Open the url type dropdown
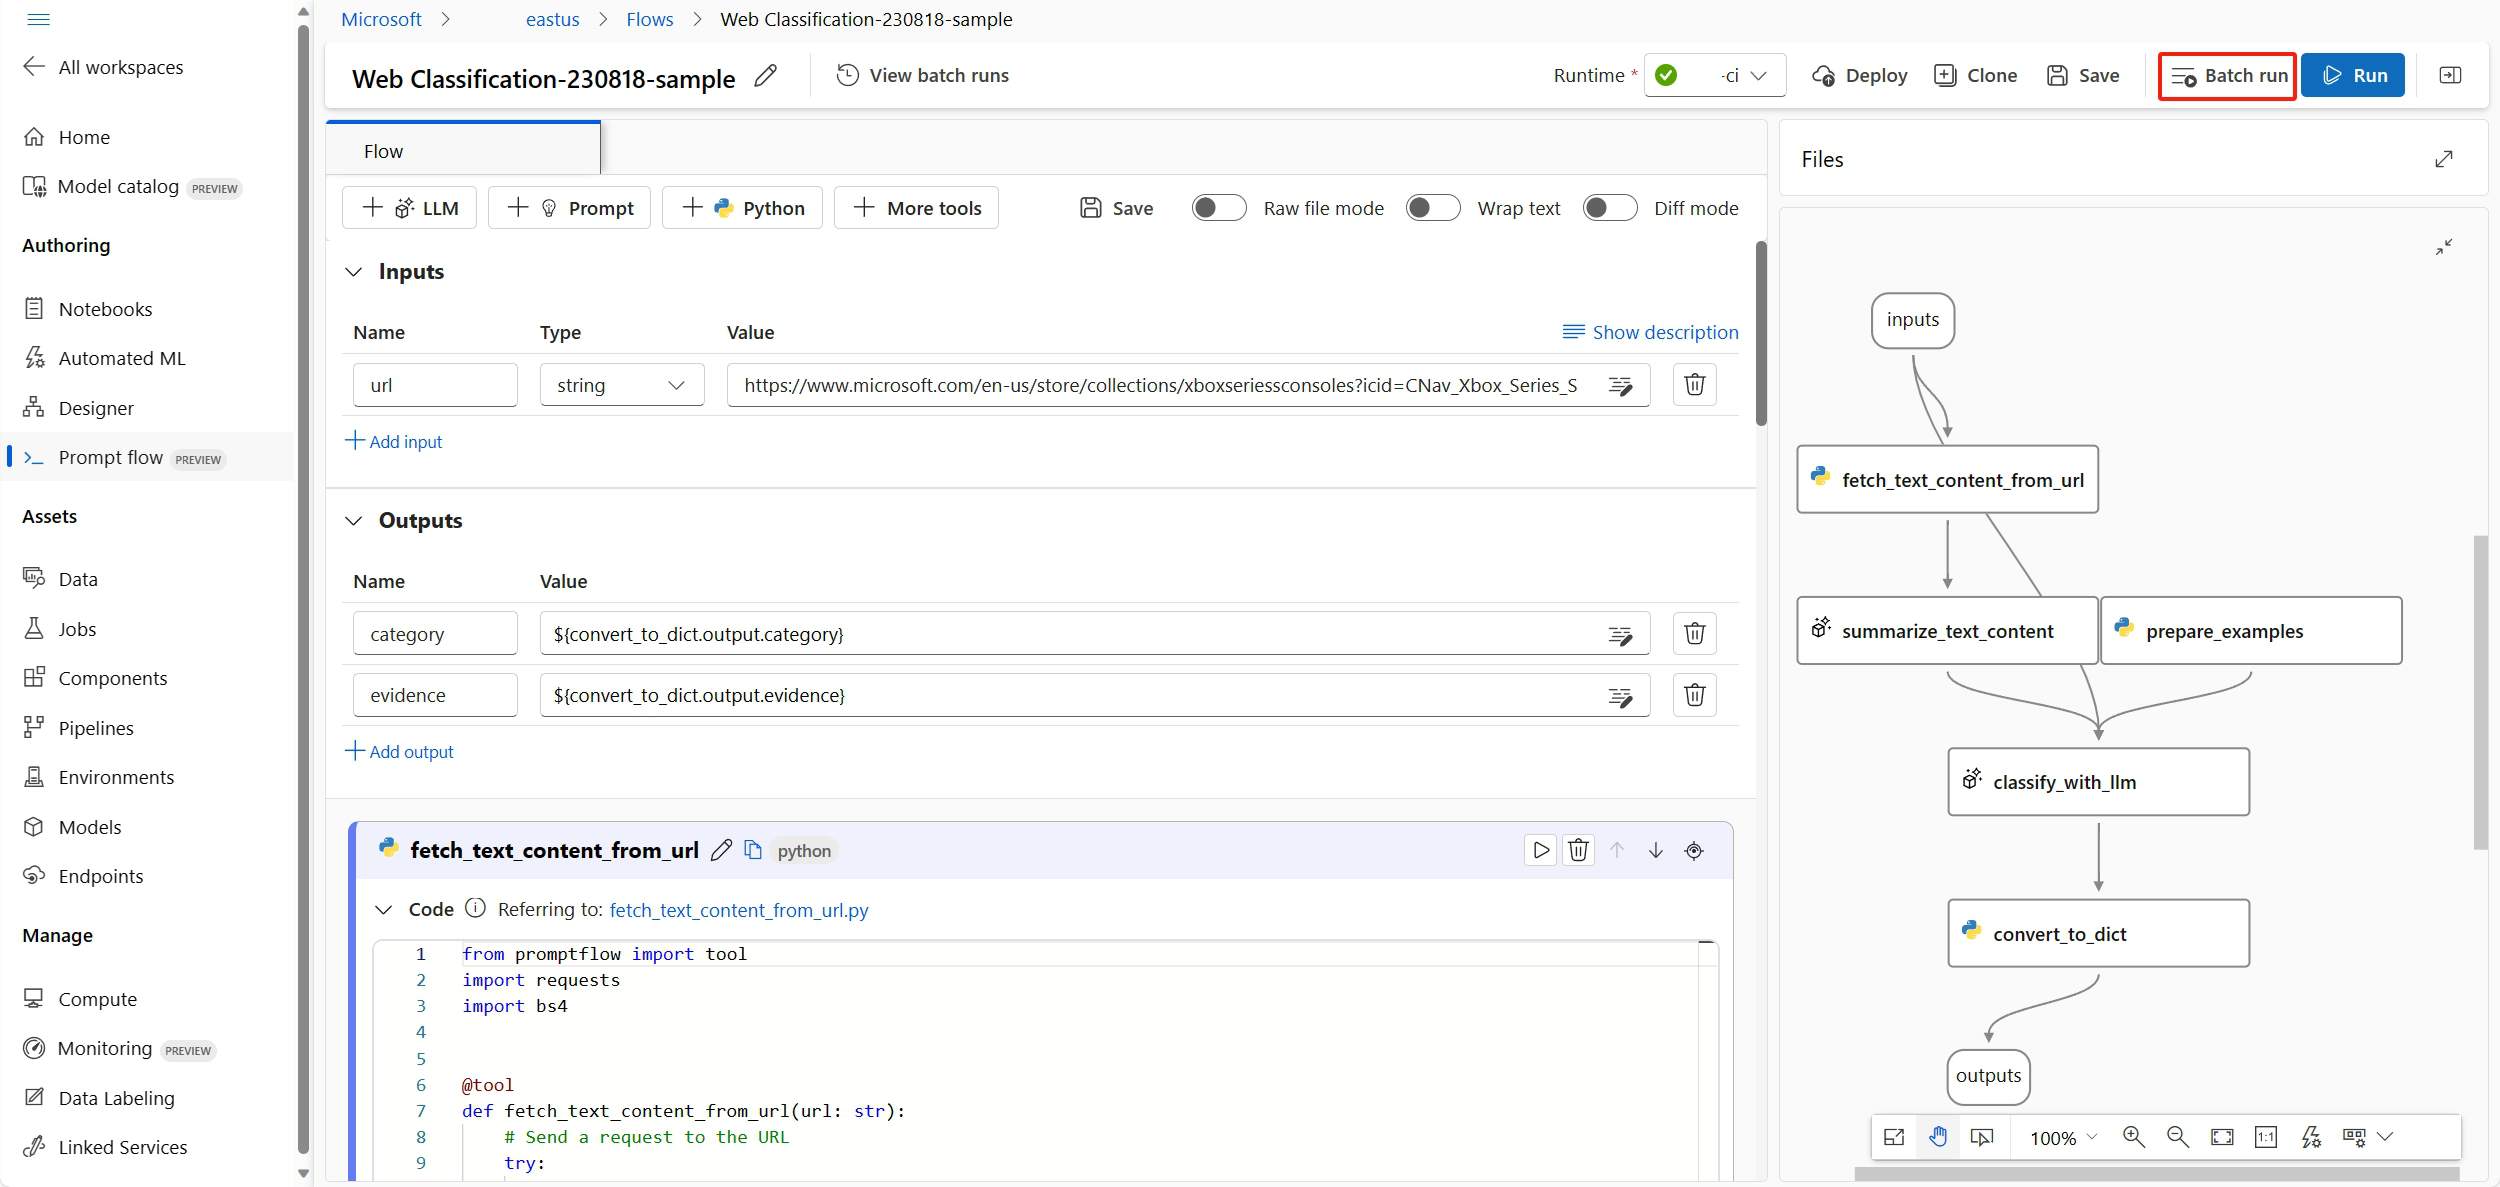 [622, 385]
